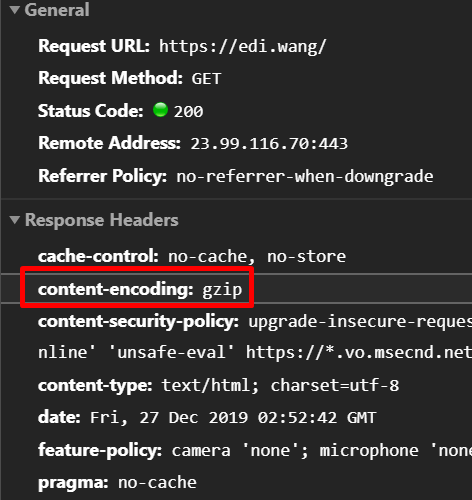The image size is (472, 500).
Task: Click the content-encoding gzip header
Action: click(x=140, y=289)
